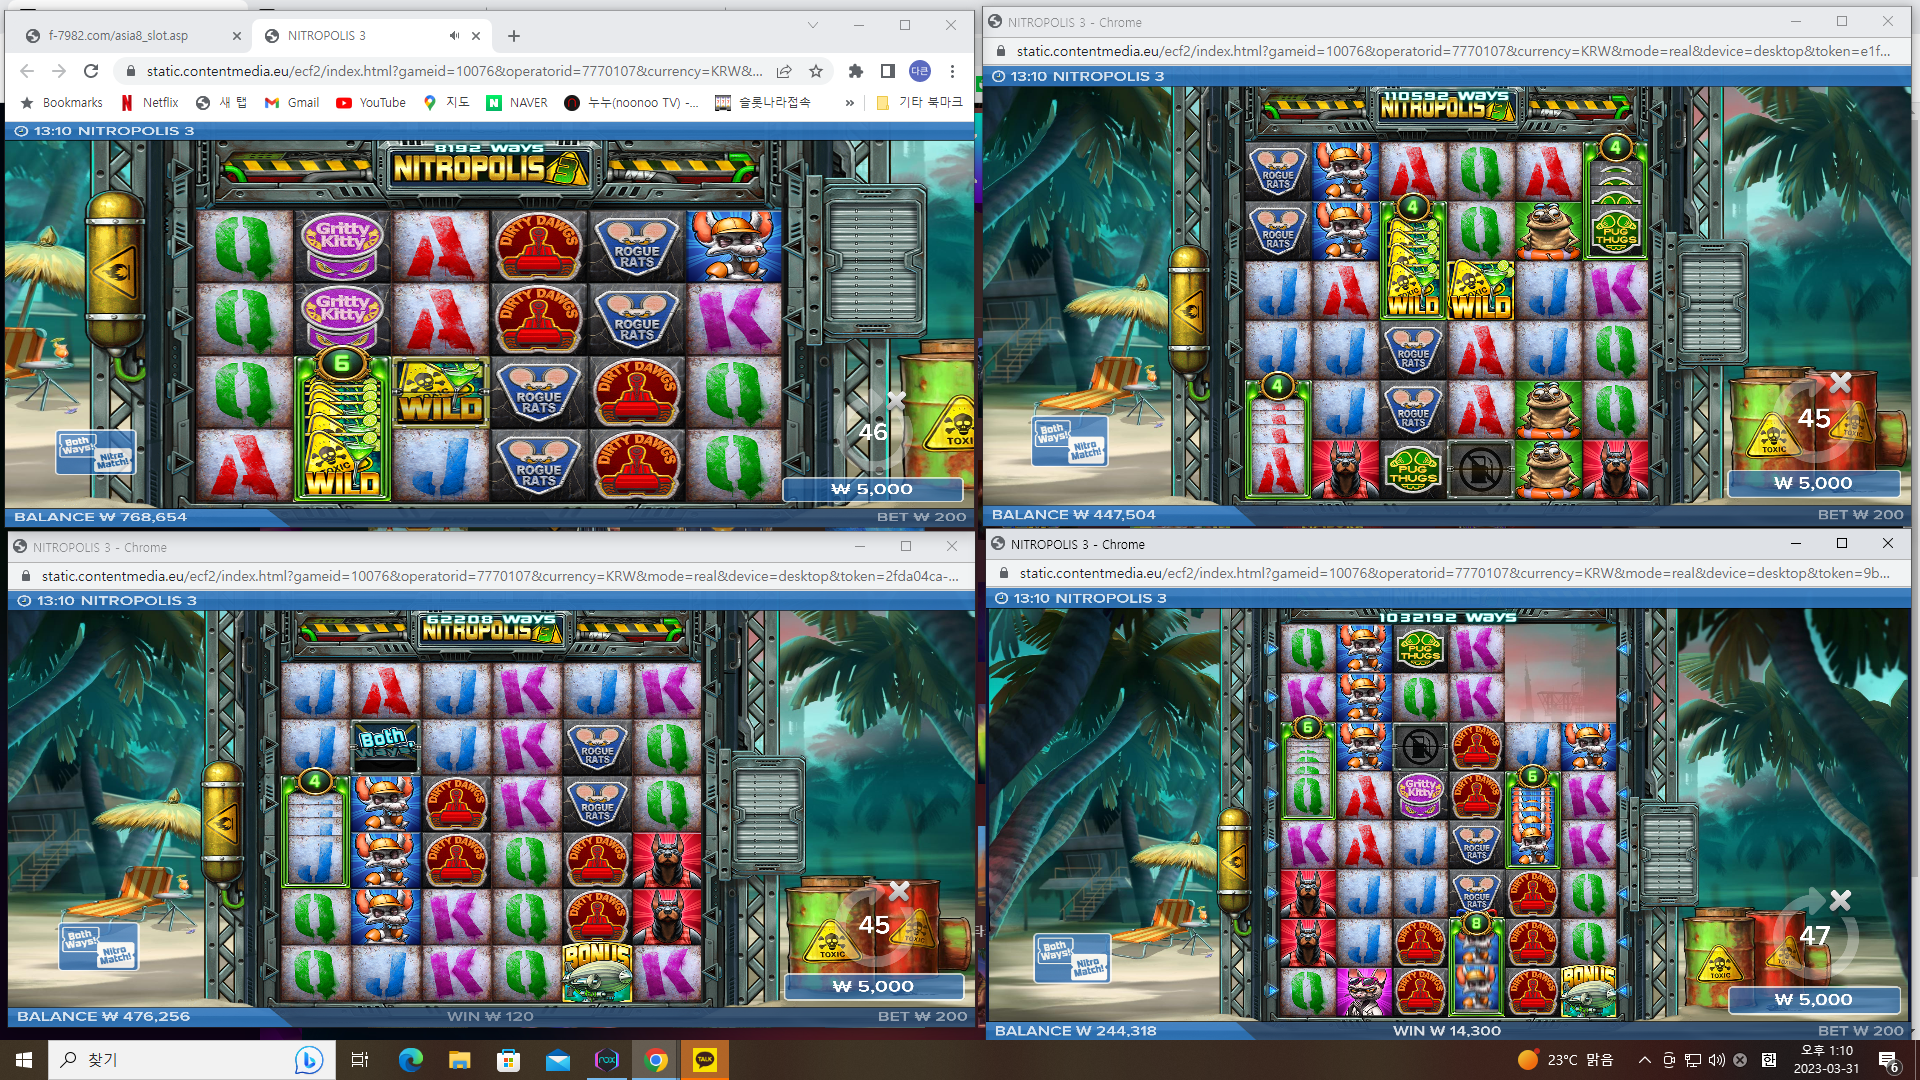Screen dimensions: 1920x1080
Task: Stop autoplay showing 47 in bottom-right game
Action: pyautogui.click(x=1816, y=935)
